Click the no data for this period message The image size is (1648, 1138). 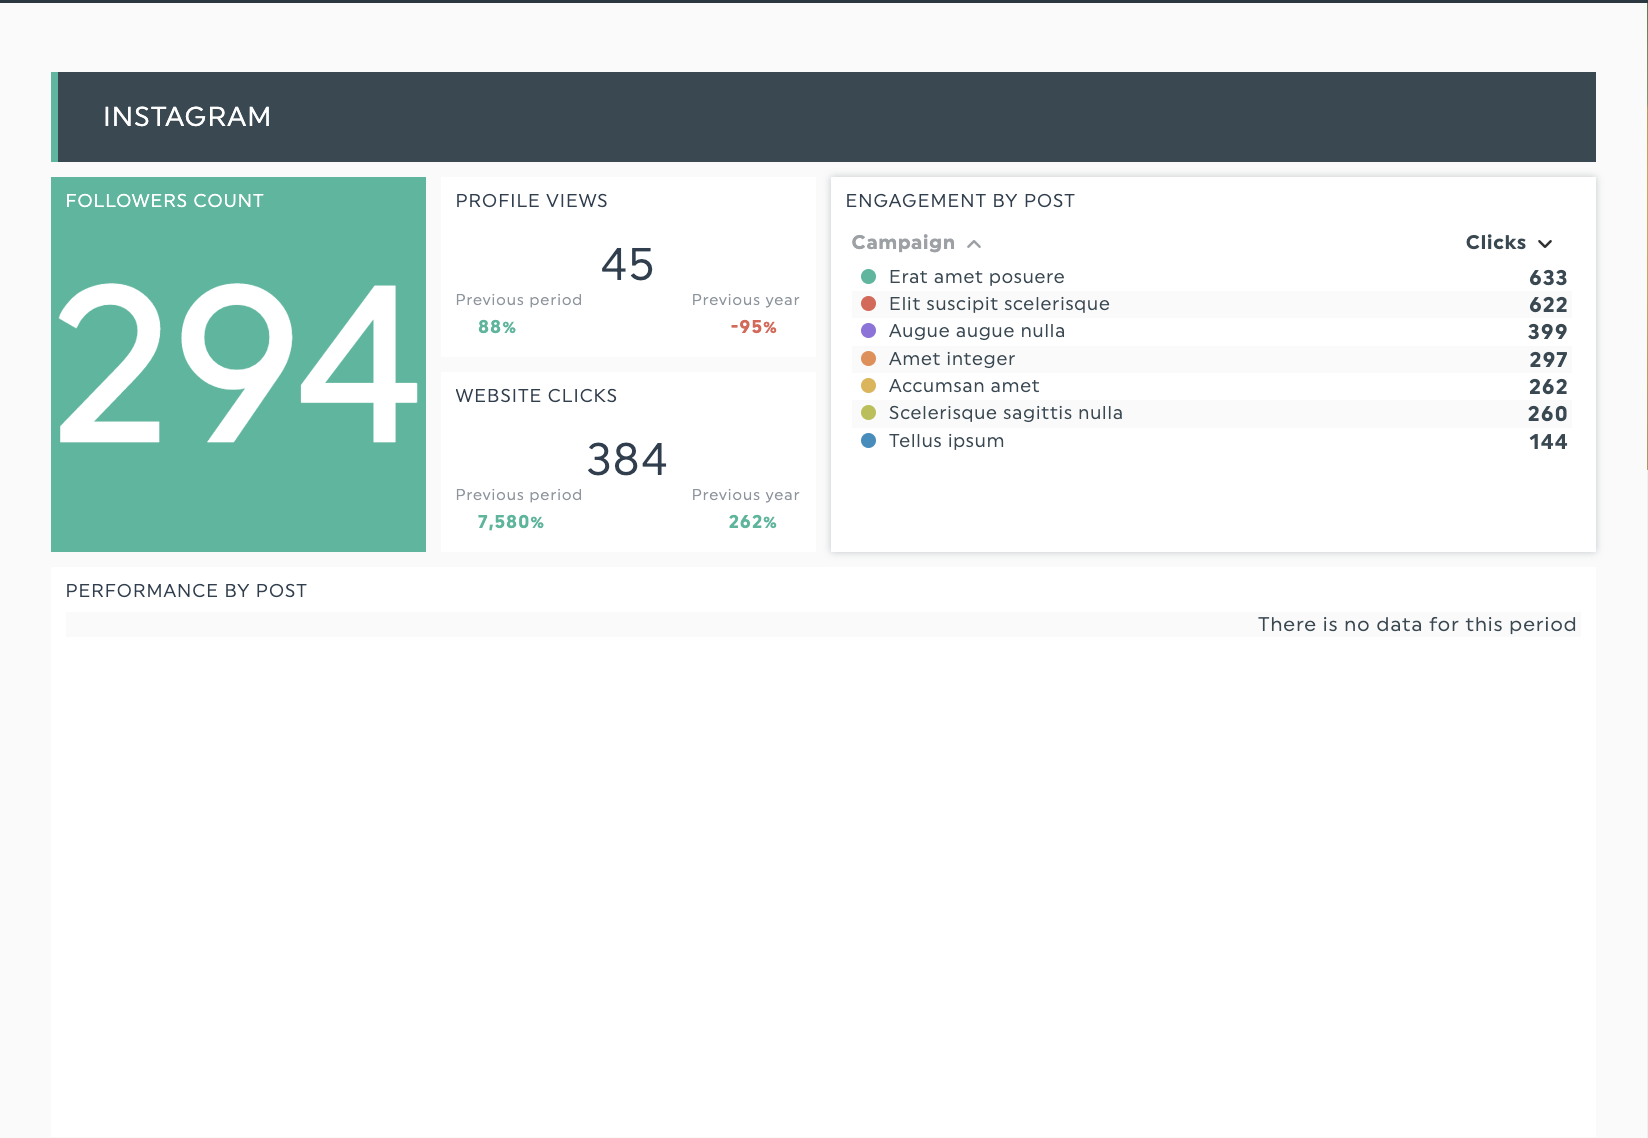pyautogui.click(x=1417, y=625)
